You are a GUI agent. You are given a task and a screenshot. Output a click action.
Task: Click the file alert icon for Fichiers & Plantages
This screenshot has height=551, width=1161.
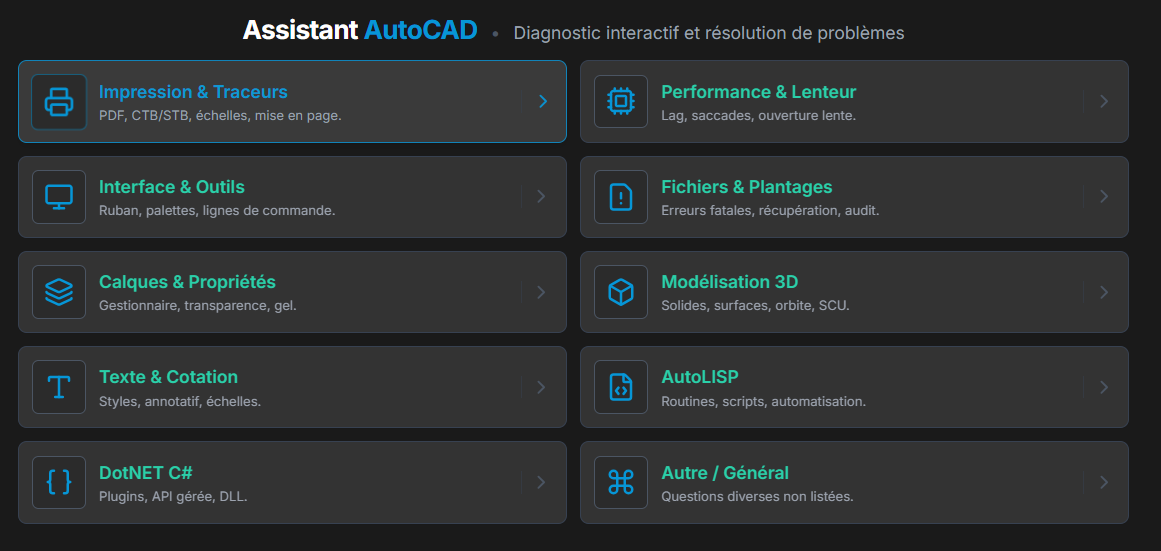coord(621,197)
